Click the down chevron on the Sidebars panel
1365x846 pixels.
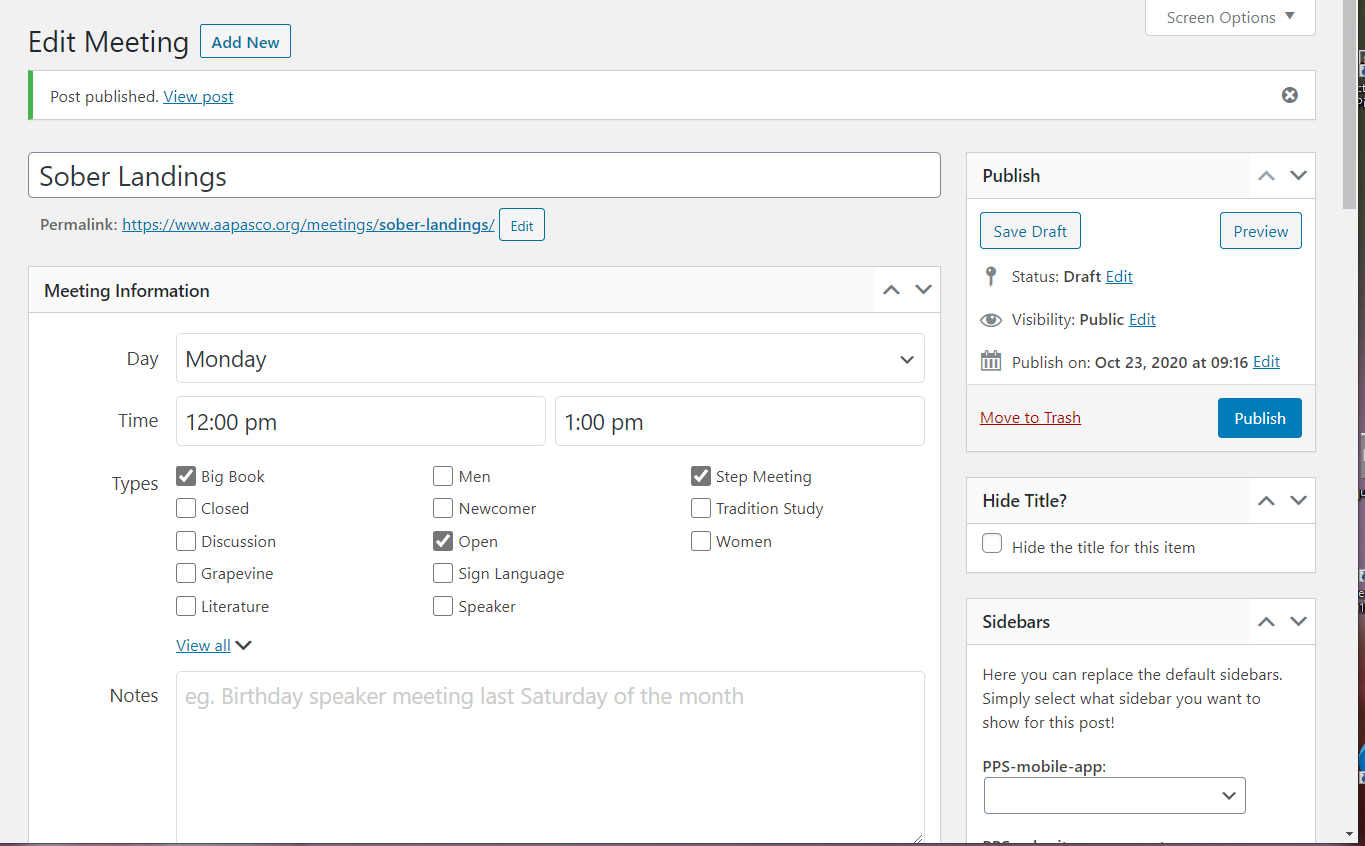[1298, 621]
